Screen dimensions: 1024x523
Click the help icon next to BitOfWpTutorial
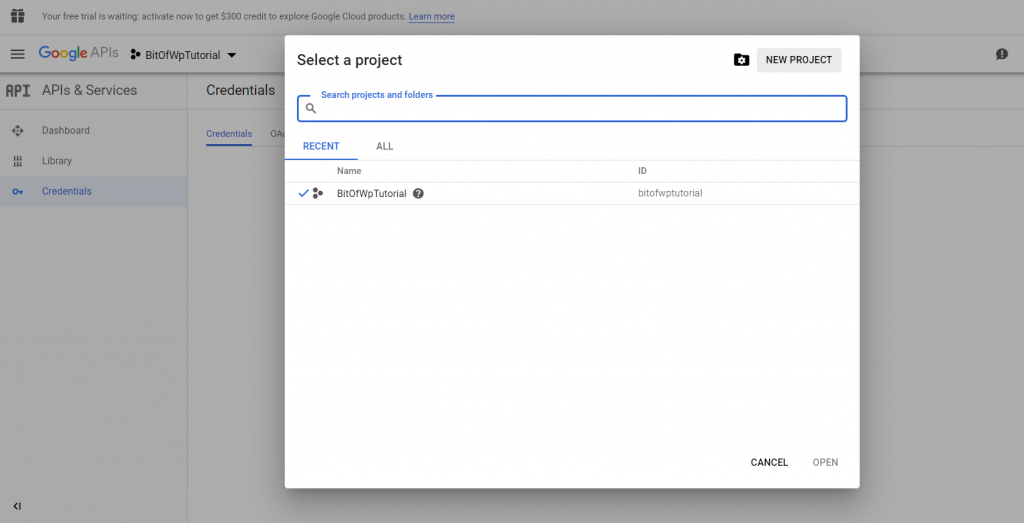[x=419, y=193]
